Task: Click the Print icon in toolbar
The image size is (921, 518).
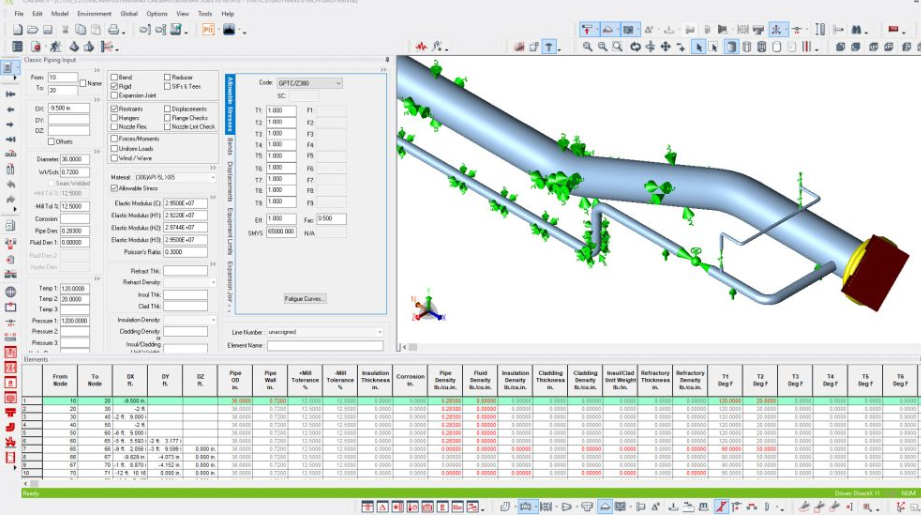Action: [113, 30]
